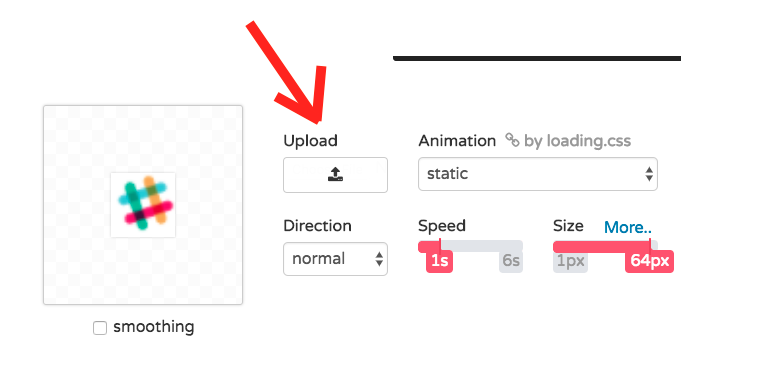The image size is (766, 369).
Task: Click the gray 6s speed label
Action: pyautogui.click(x=511, y=261)
